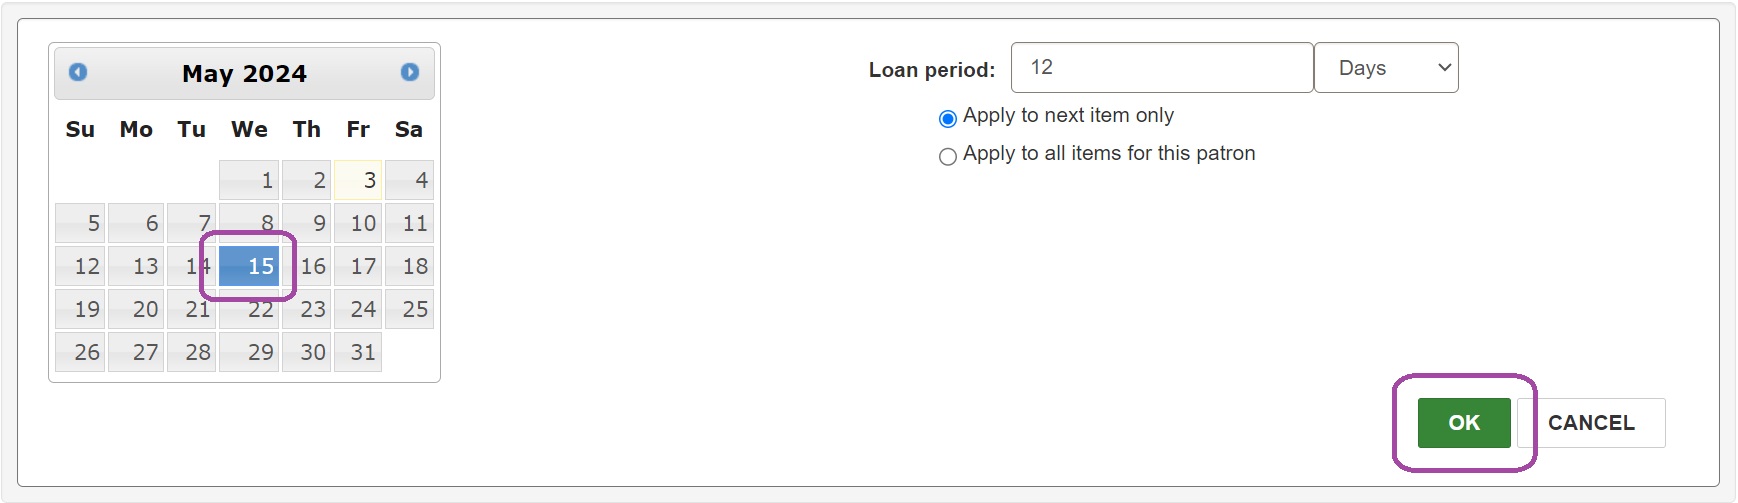Choose Saturday May 25
Image resolution: width=1738 pixels, height=503 pixels.
409,309
